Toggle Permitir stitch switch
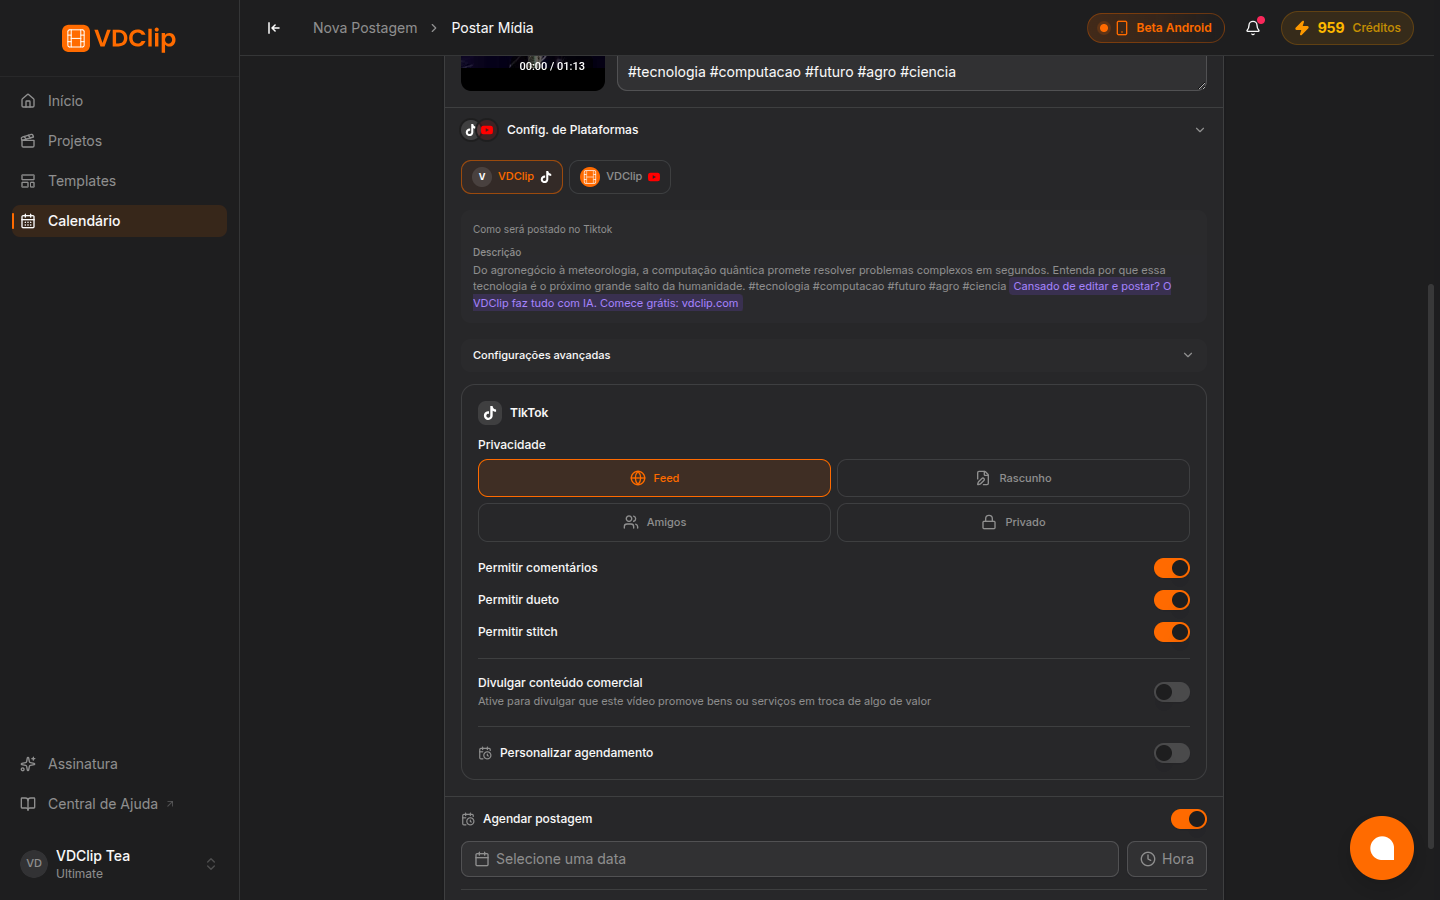Screen dimensions: 1440x900 coord(1172,632)
